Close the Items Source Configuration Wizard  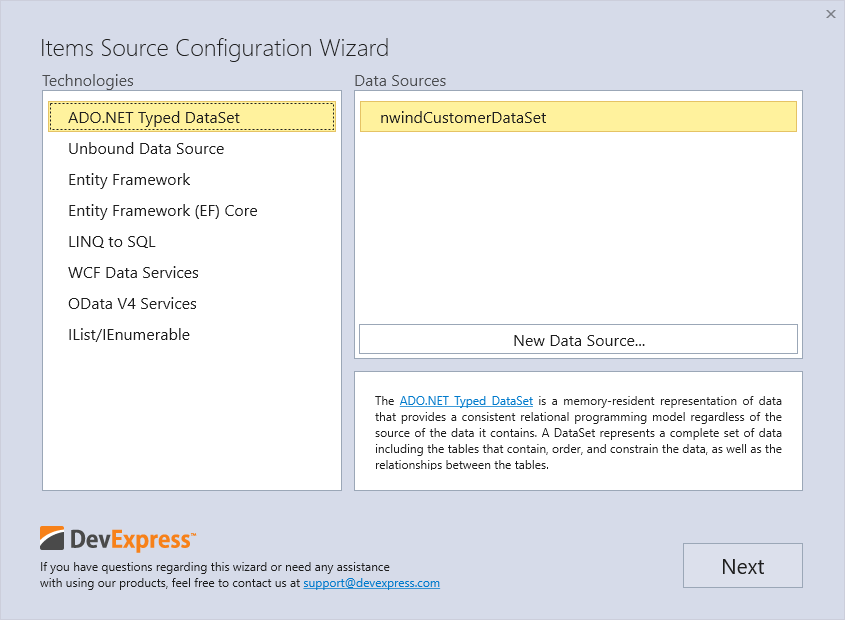point(830,14)
